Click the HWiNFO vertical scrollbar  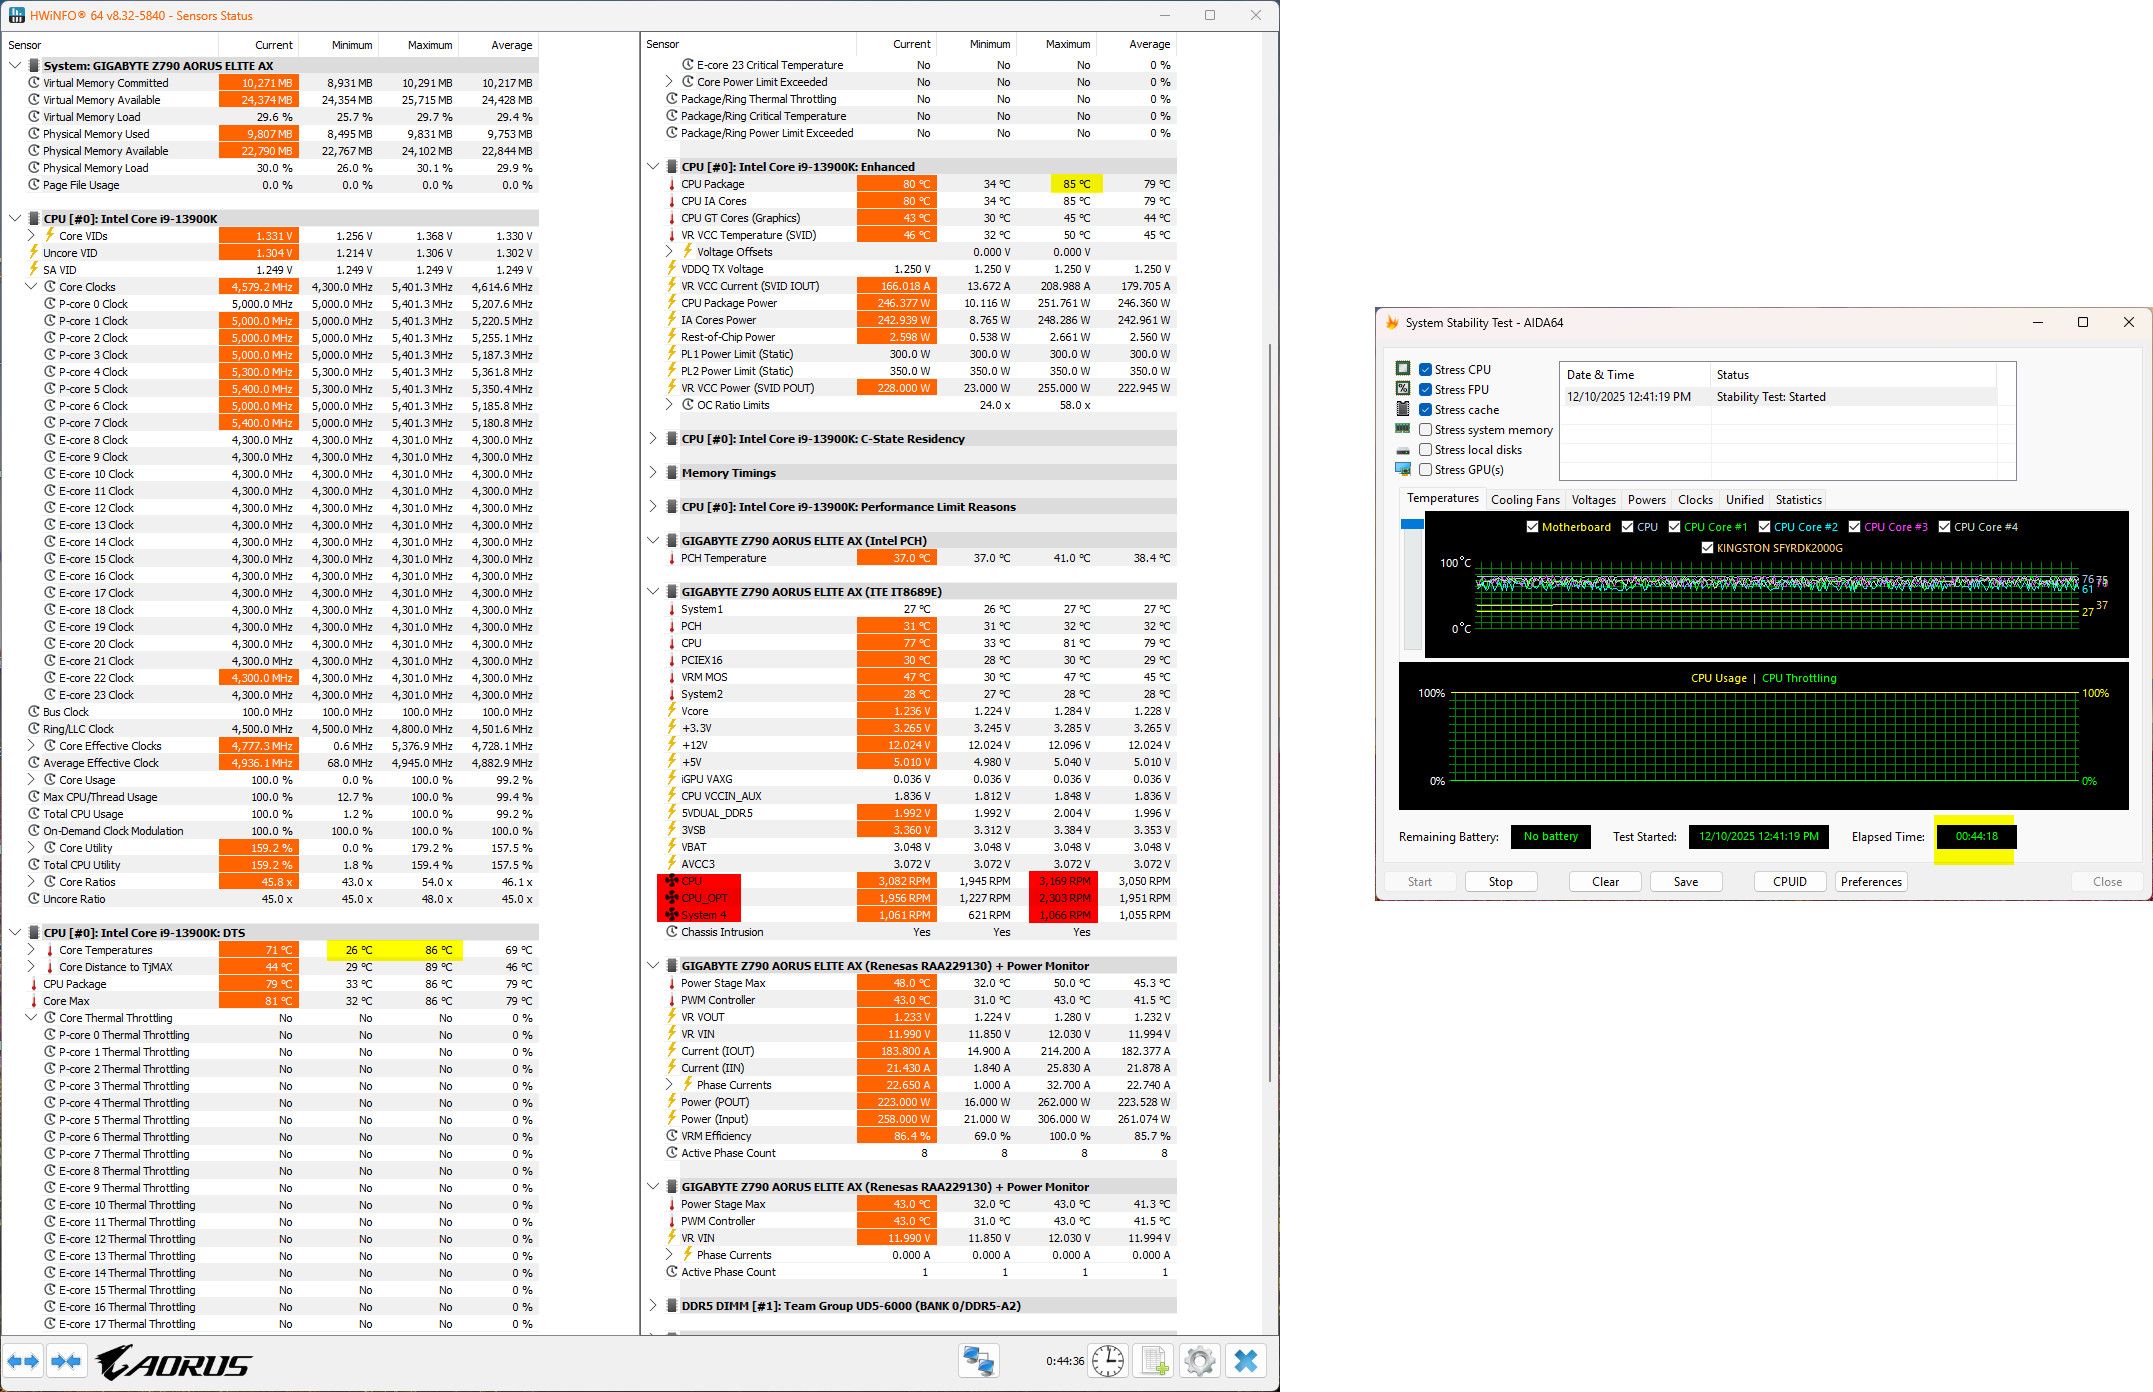[1271, 700]
